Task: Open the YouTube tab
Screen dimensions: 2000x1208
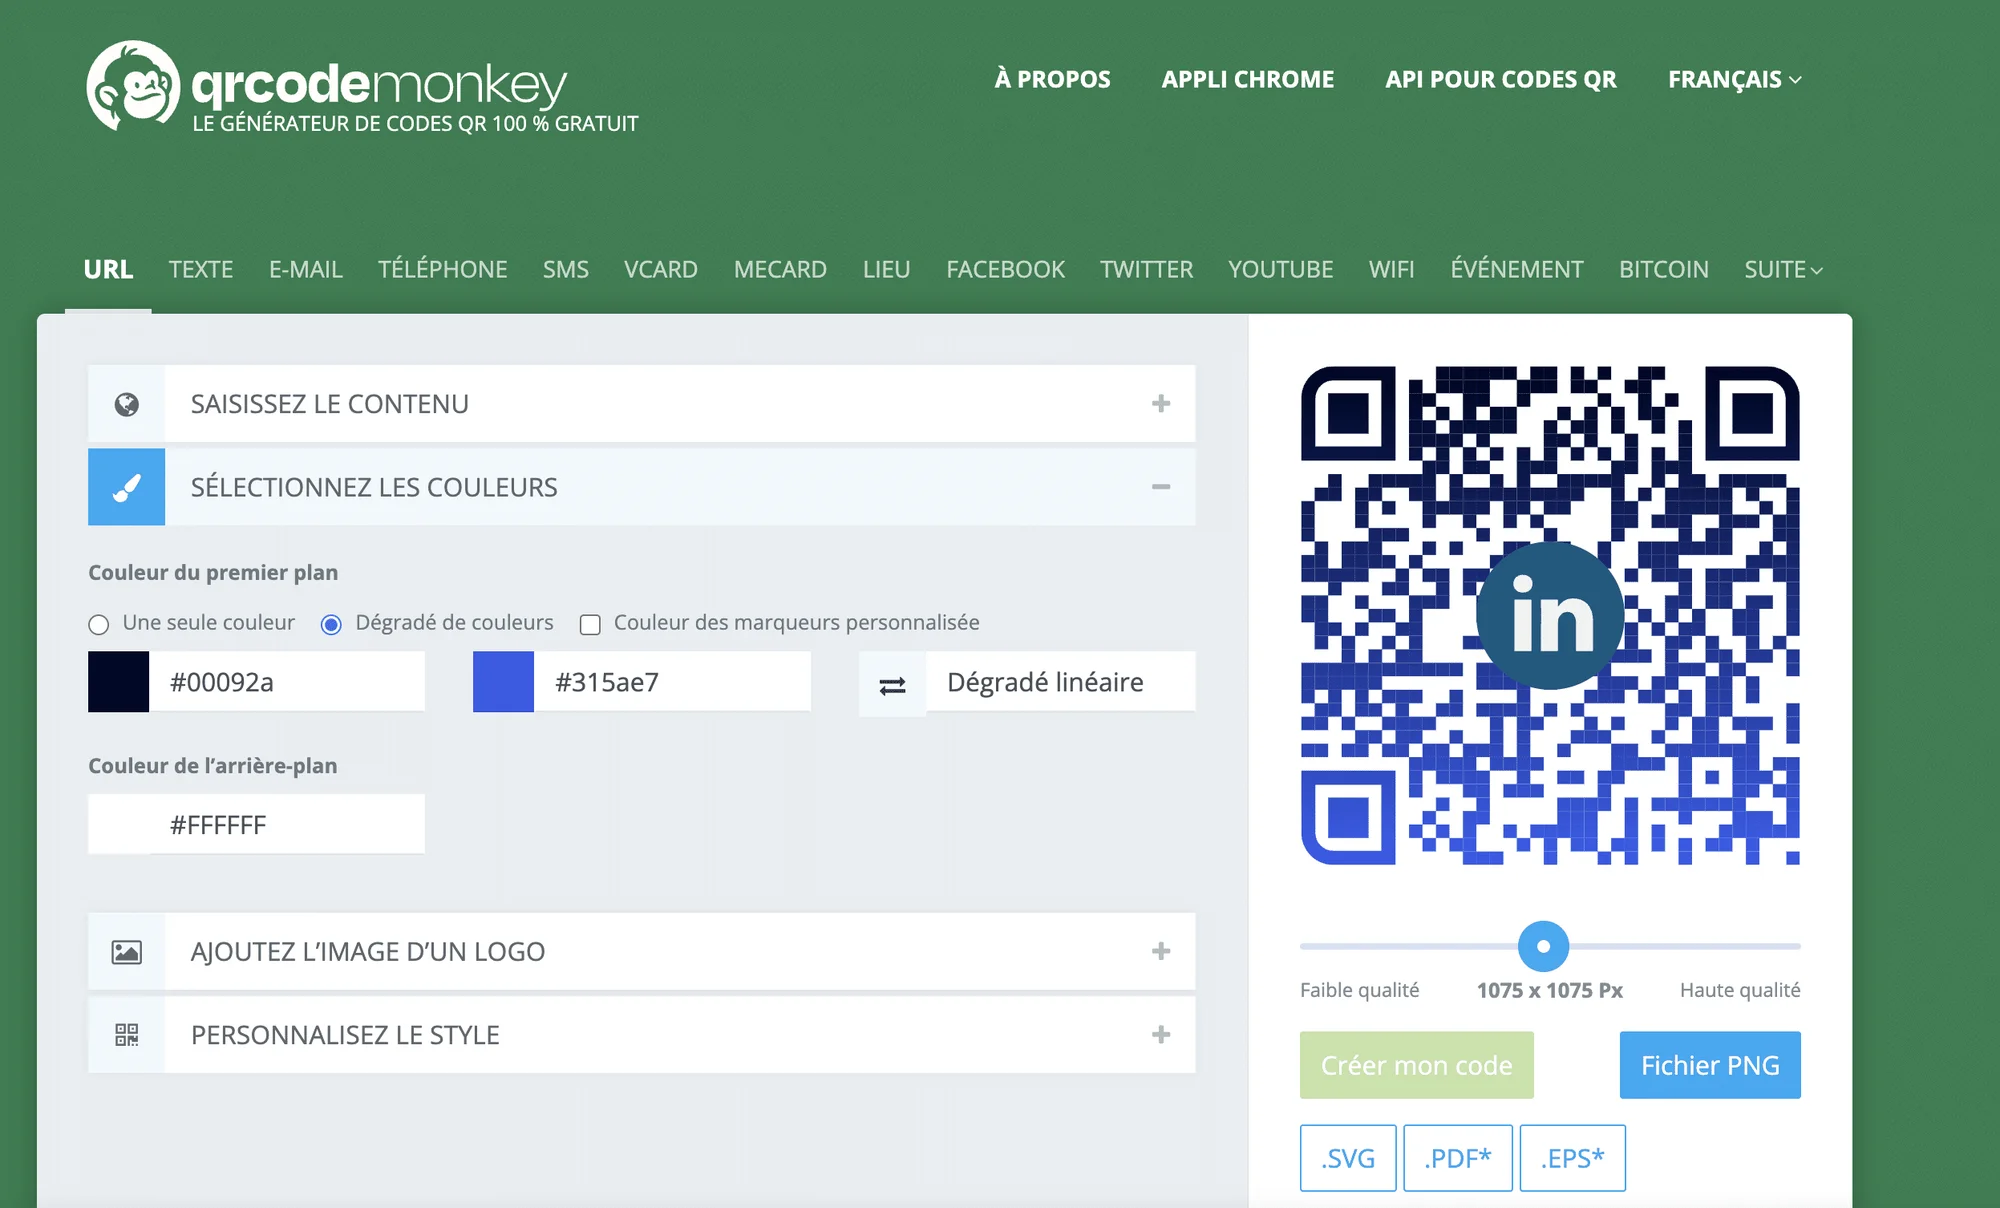Action: 1281,269
